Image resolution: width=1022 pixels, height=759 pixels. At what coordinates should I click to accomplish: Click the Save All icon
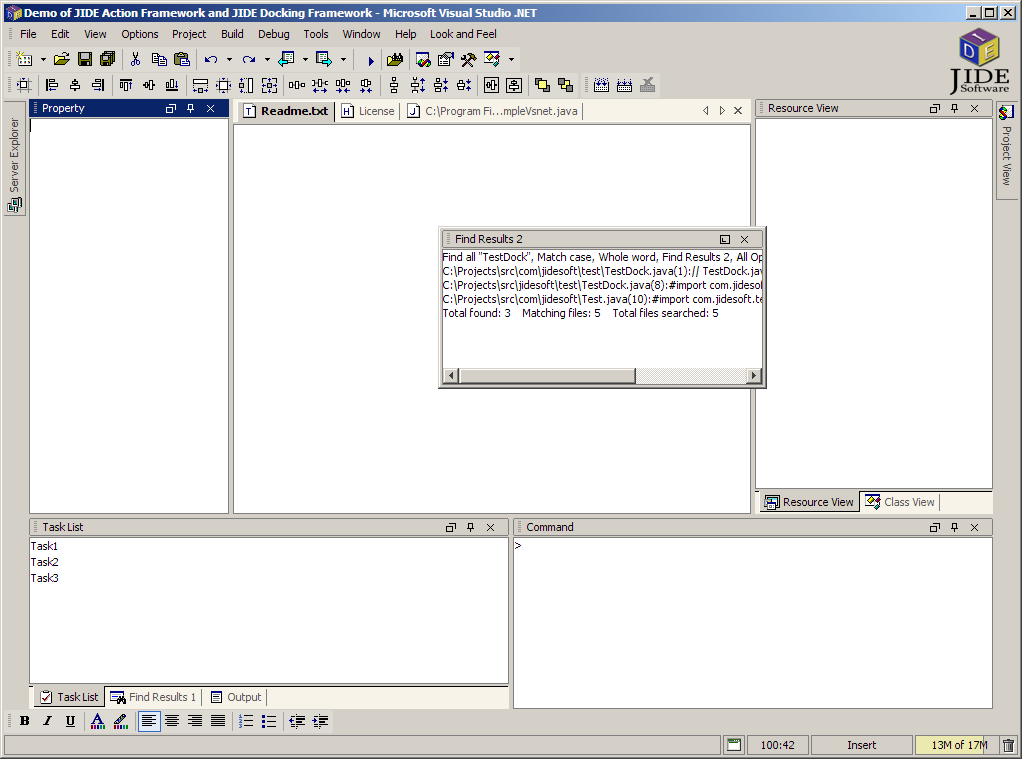click(108, 59)
